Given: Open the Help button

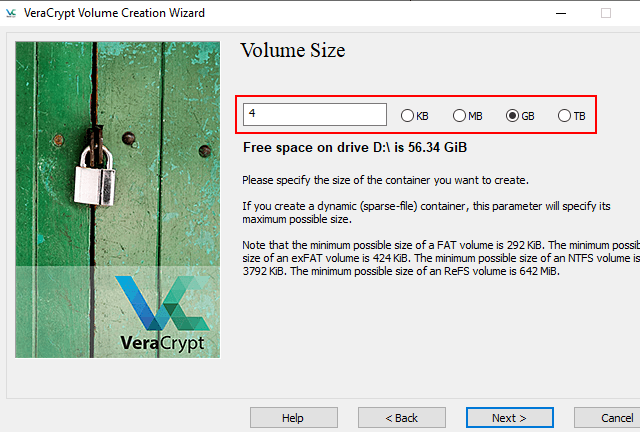Looking at the screenshot, I should pos(294,418).
